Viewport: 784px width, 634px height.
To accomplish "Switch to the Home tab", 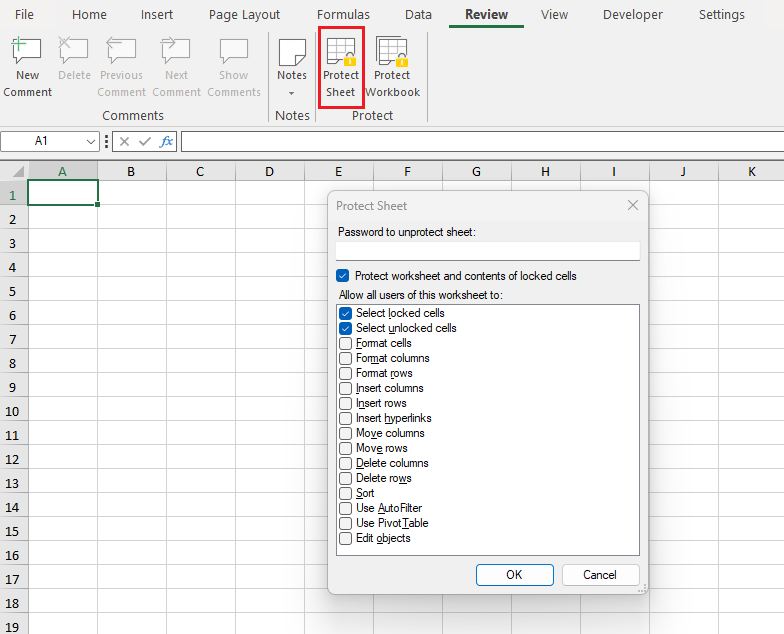I will pyautogui.click(x=89, y=14).
